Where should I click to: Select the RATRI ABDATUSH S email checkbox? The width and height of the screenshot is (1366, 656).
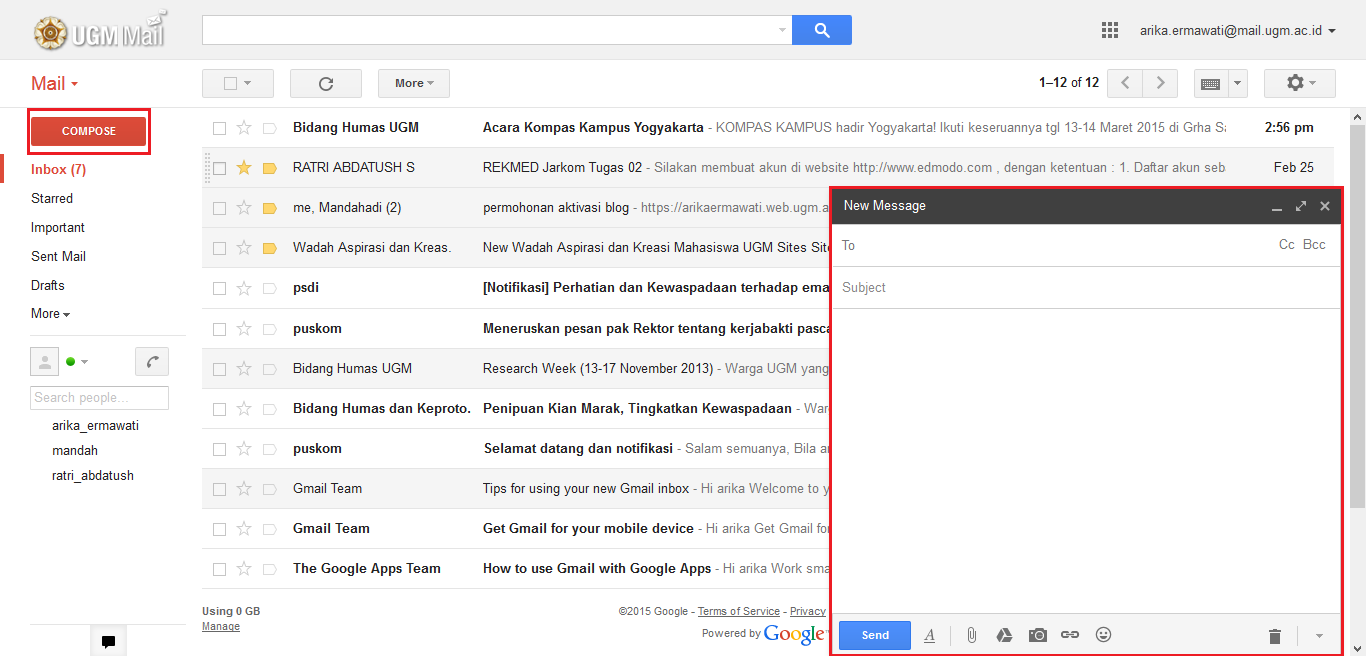(219, 168)
